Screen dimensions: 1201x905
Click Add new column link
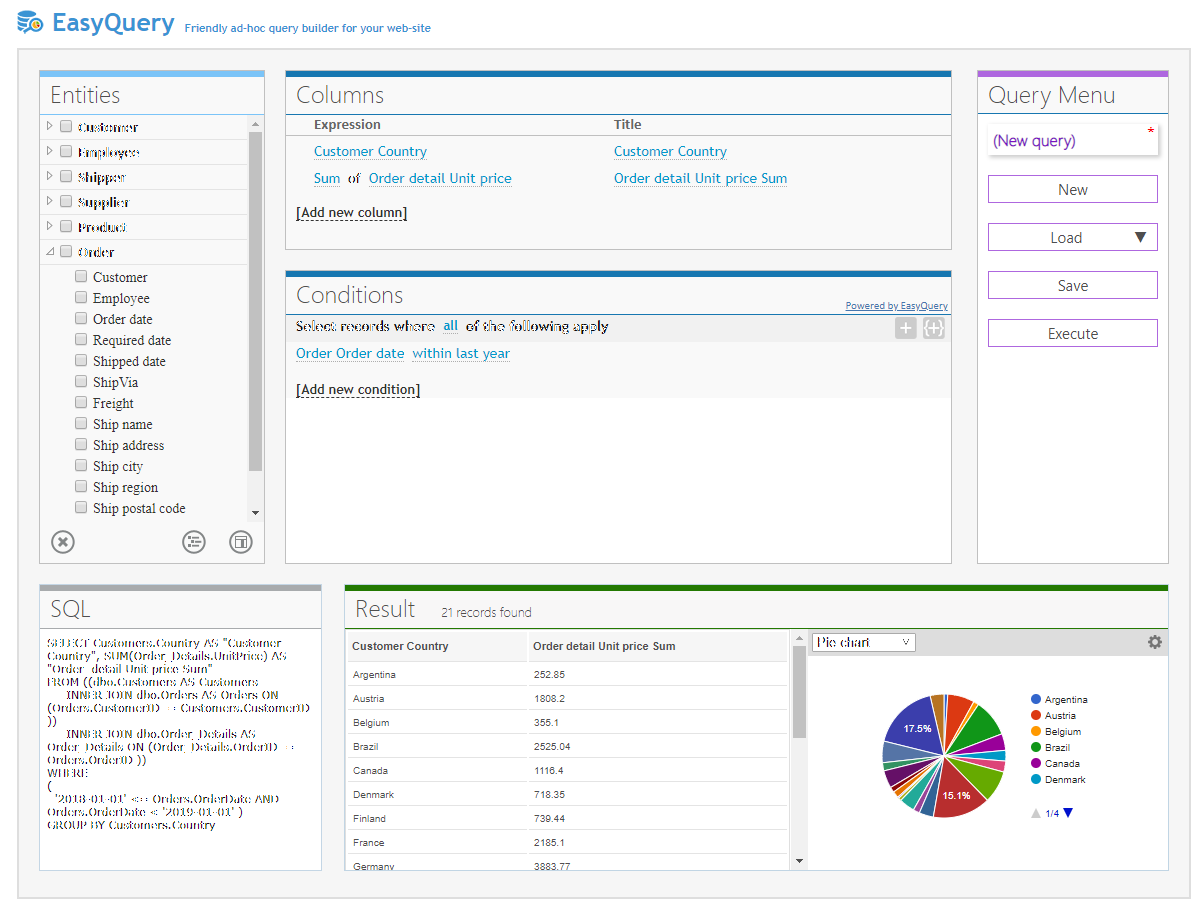point(352,213)
